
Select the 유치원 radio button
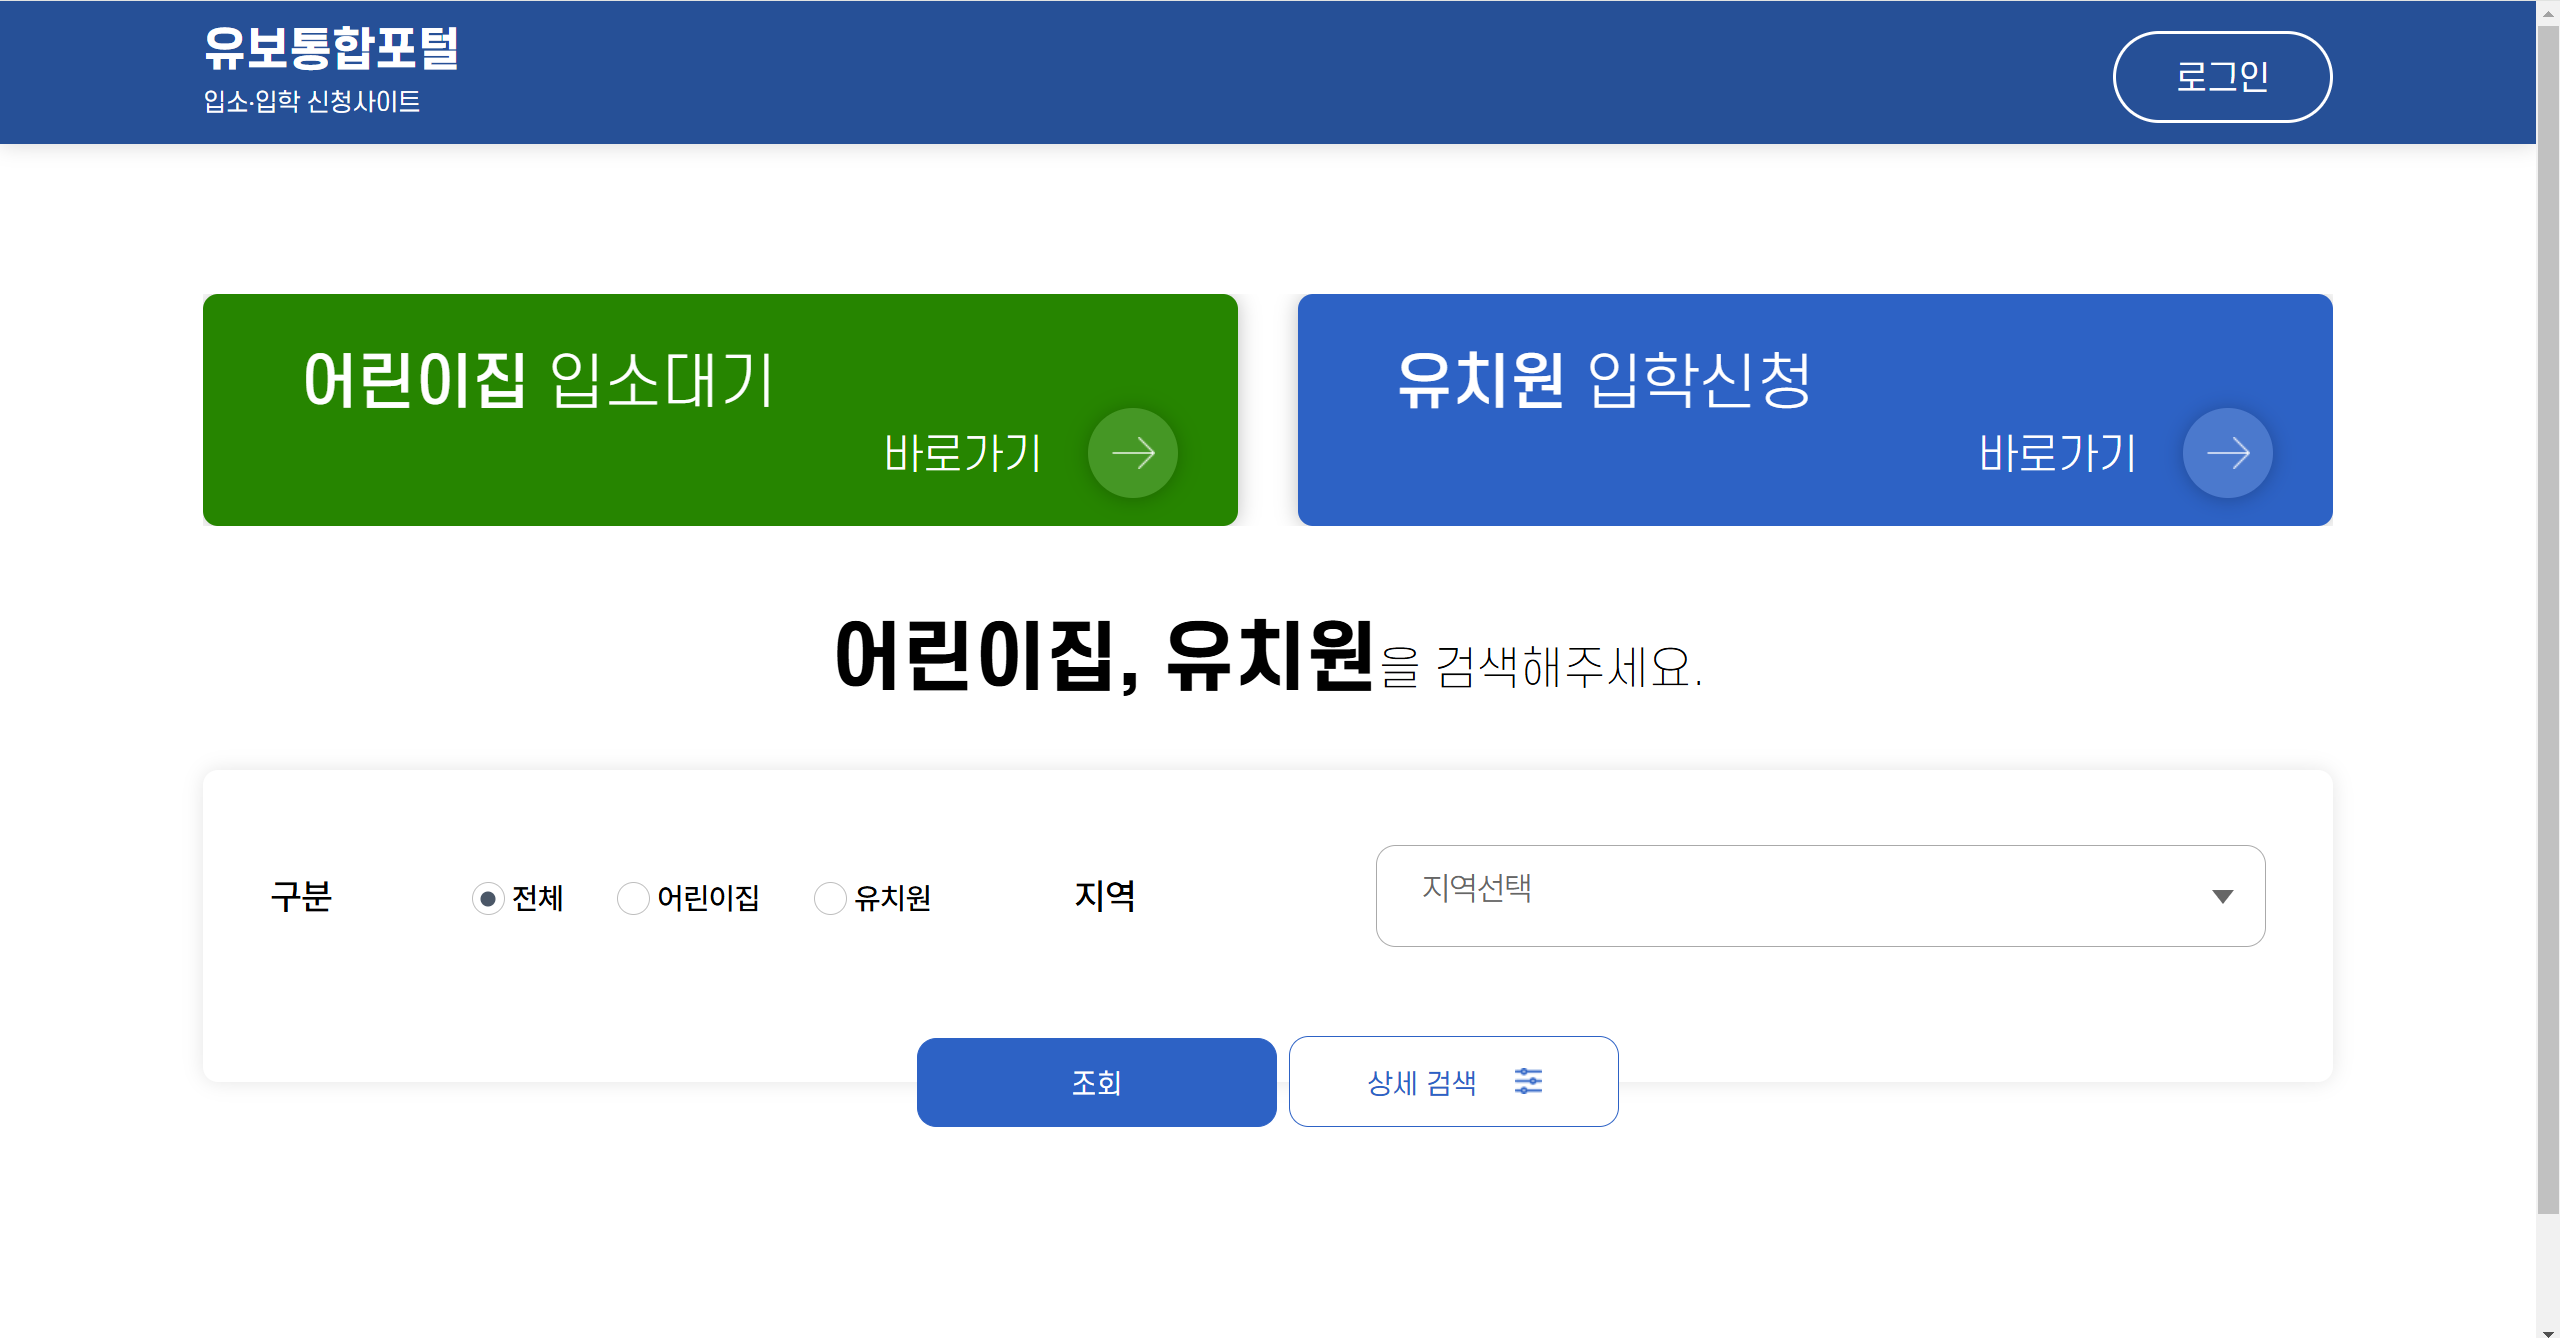click(830, 898)
